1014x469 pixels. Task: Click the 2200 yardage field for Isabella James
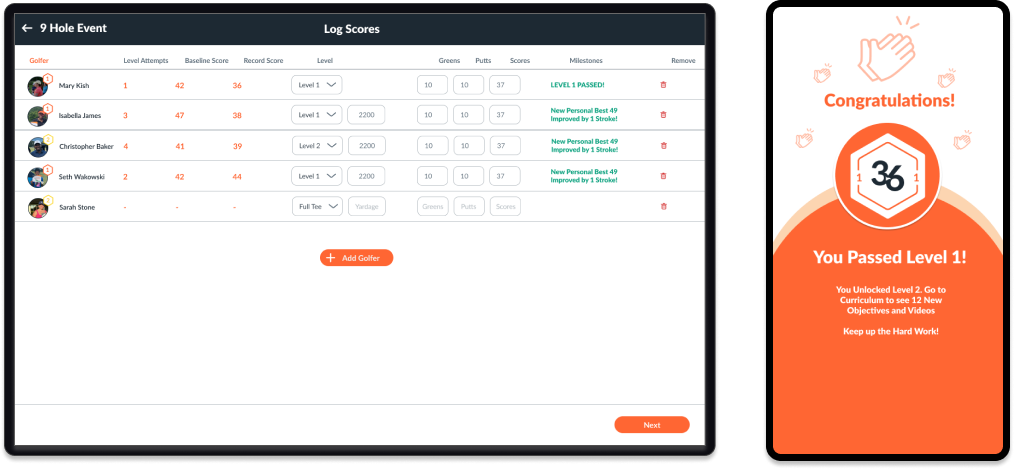point(366,115)
